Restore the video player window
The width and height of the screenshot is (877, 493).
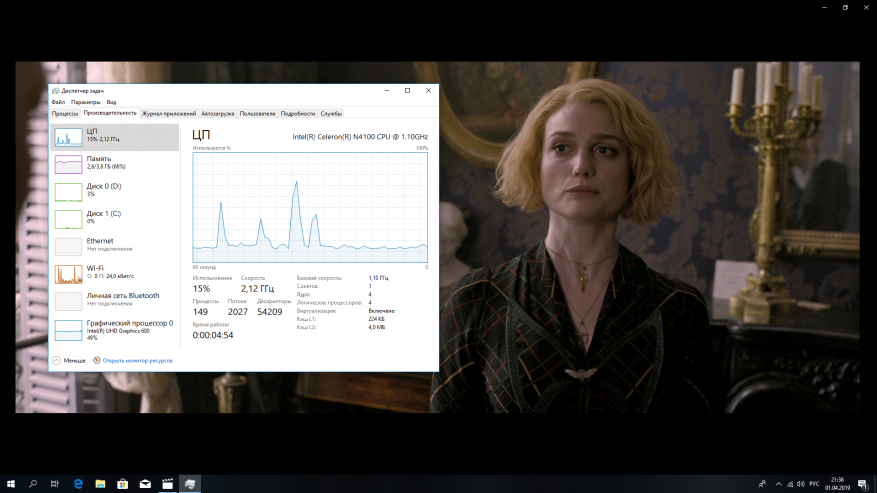click(845, 7)
